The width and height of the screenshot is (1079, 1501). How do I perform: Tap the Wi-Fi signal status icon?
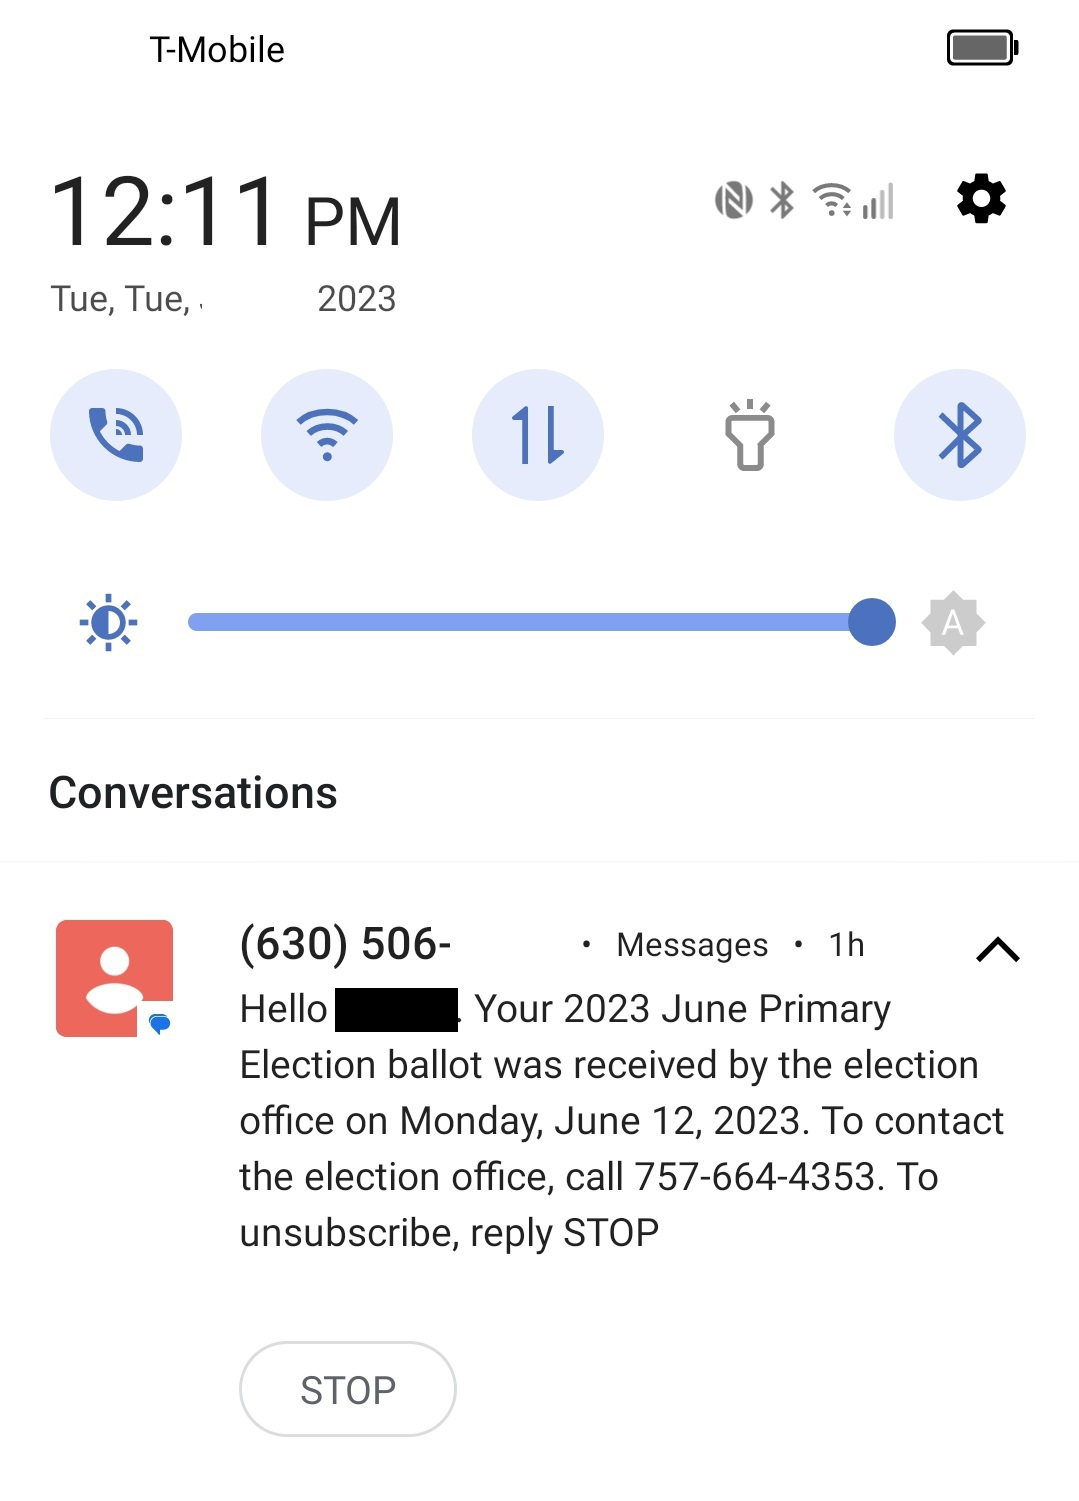pyautogui.click(x=832, y=200)
